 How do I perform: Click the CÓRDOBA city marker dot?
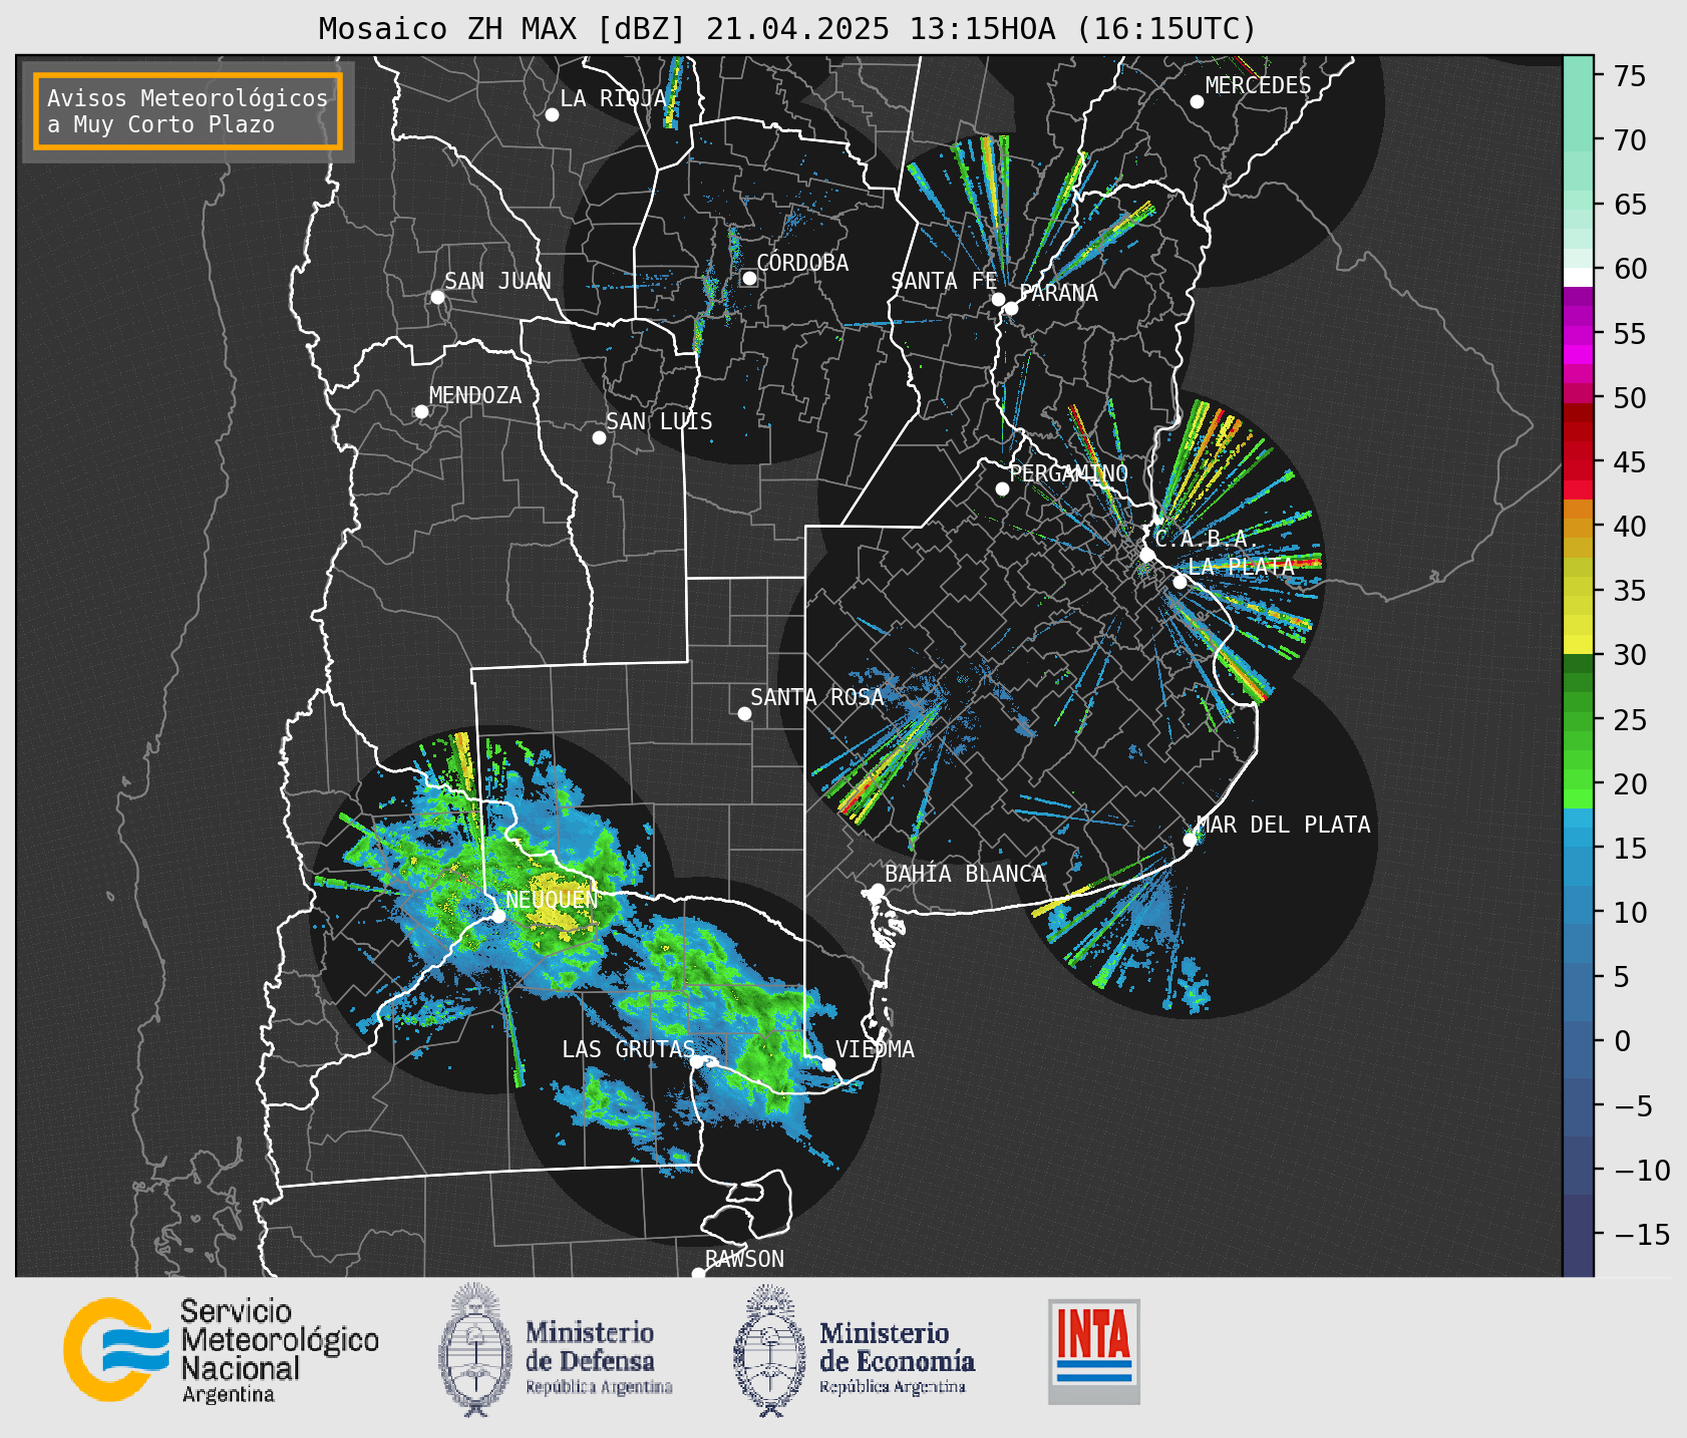pyautogui.click(x=749, y=278)
